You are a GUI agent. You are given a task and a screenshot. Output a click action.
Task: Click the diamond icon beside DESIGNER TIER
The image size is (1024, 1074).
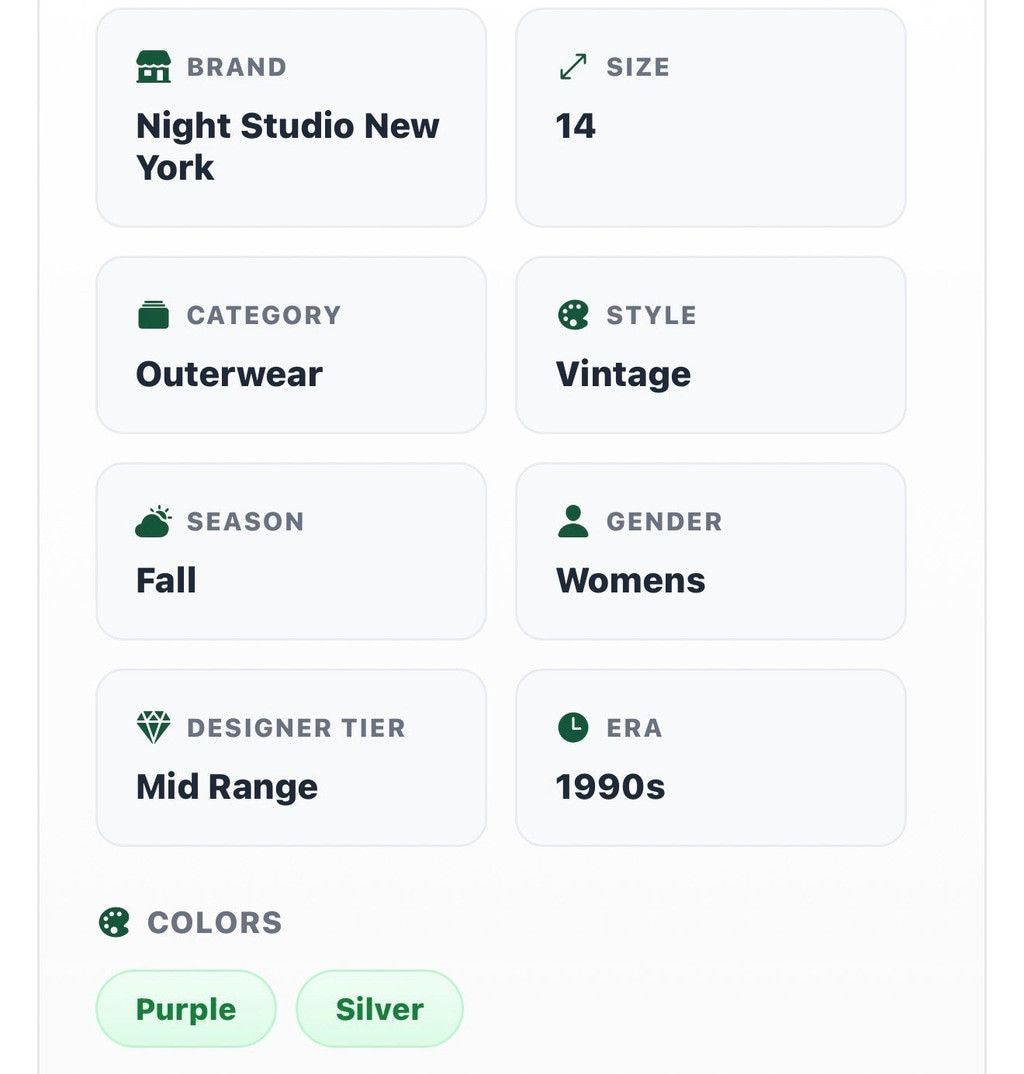153,727
